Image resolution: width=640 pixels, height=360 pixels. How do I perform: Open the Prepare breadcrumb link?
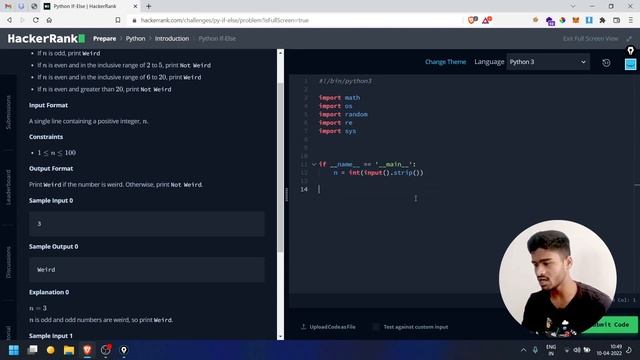pyautogui.click(x=104, y=39)
